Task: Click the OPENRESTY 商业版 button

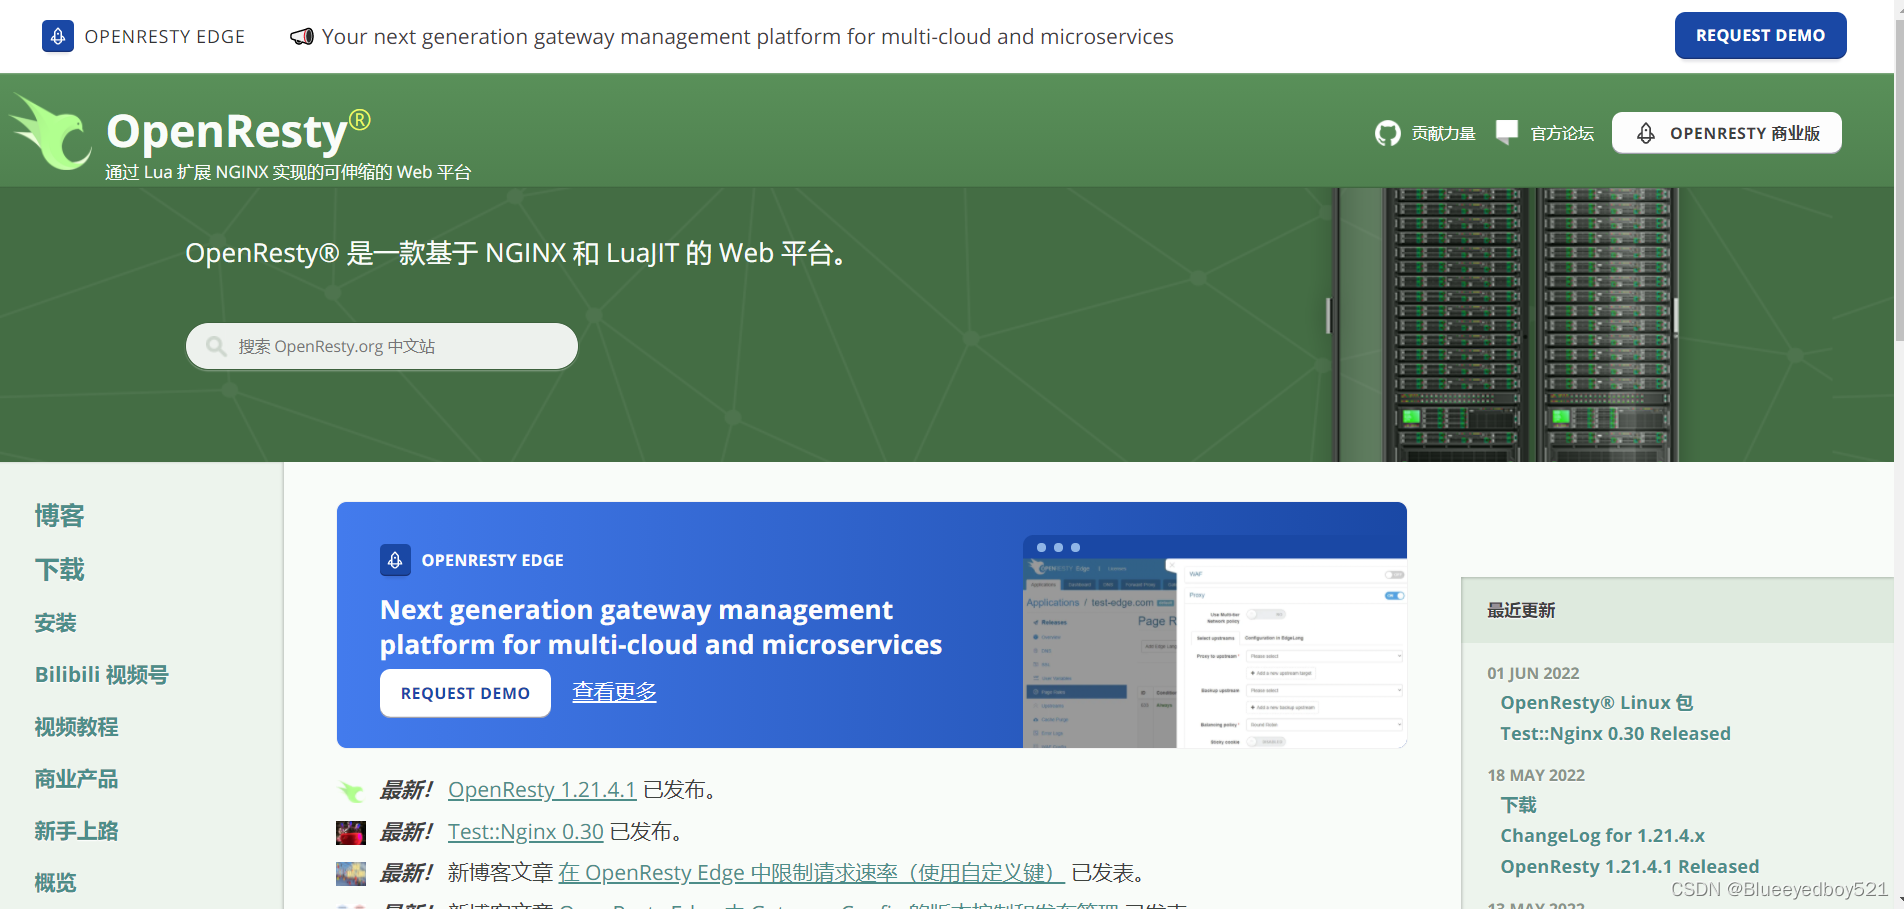Action: click(1726, 132)
